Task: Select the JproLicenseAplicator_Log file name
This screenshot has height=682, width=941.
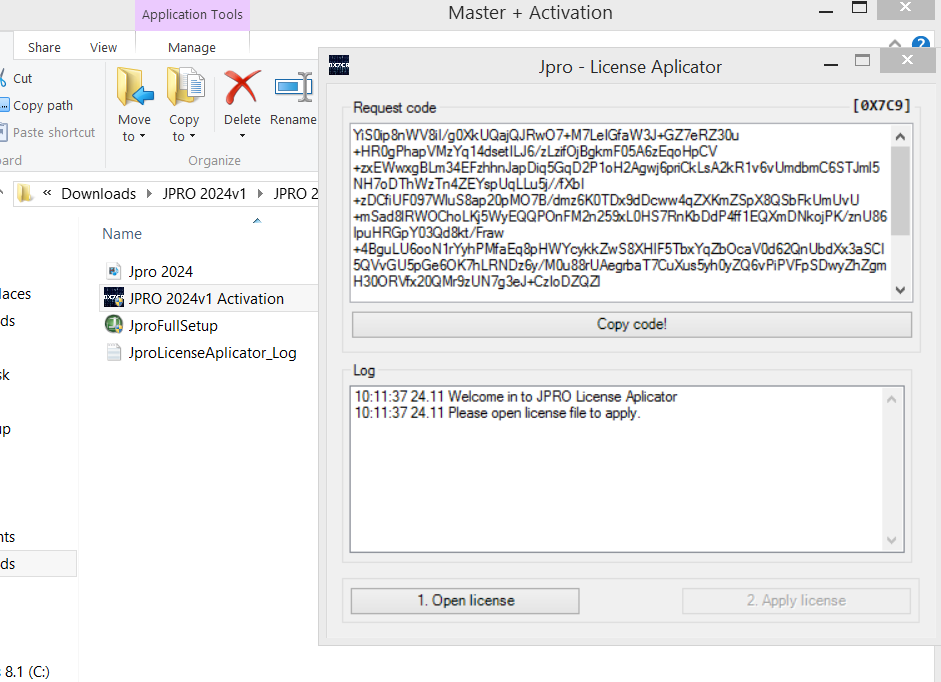Action: (212, 353)
